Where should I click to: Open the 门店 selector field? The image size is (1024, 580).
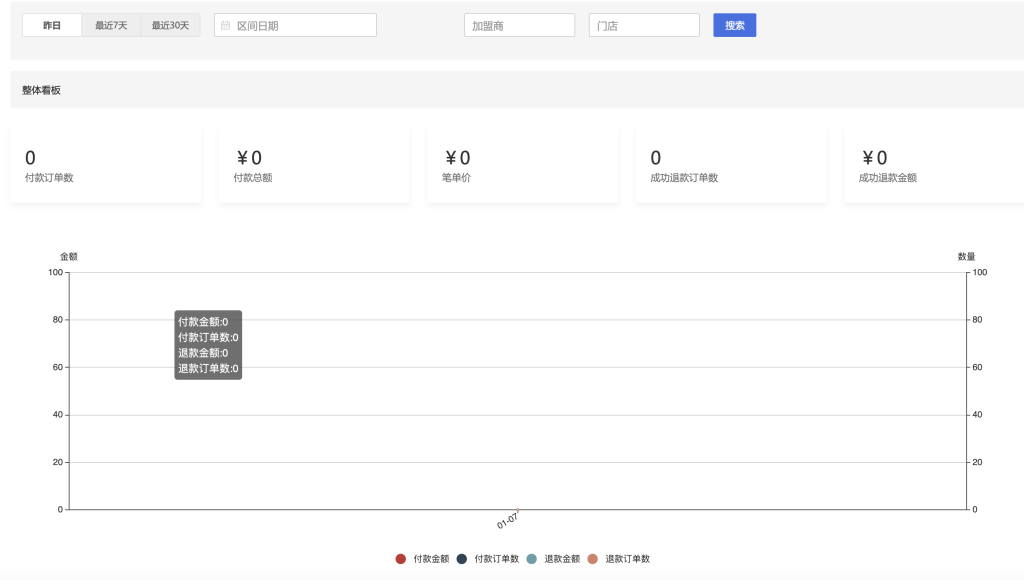tap(643, 26)
